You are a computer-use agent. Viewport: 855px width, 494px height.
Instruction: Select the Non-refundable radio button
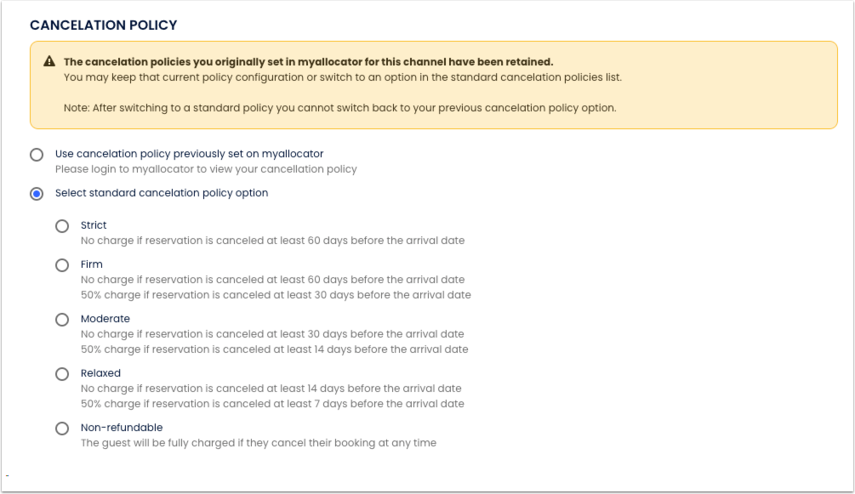click(x=62, y=428)
